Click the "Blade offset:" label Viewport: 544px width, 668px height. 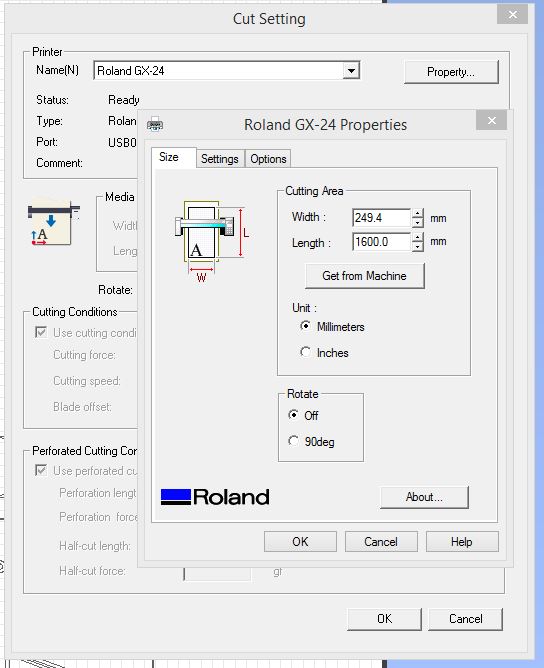coord(82,406)
